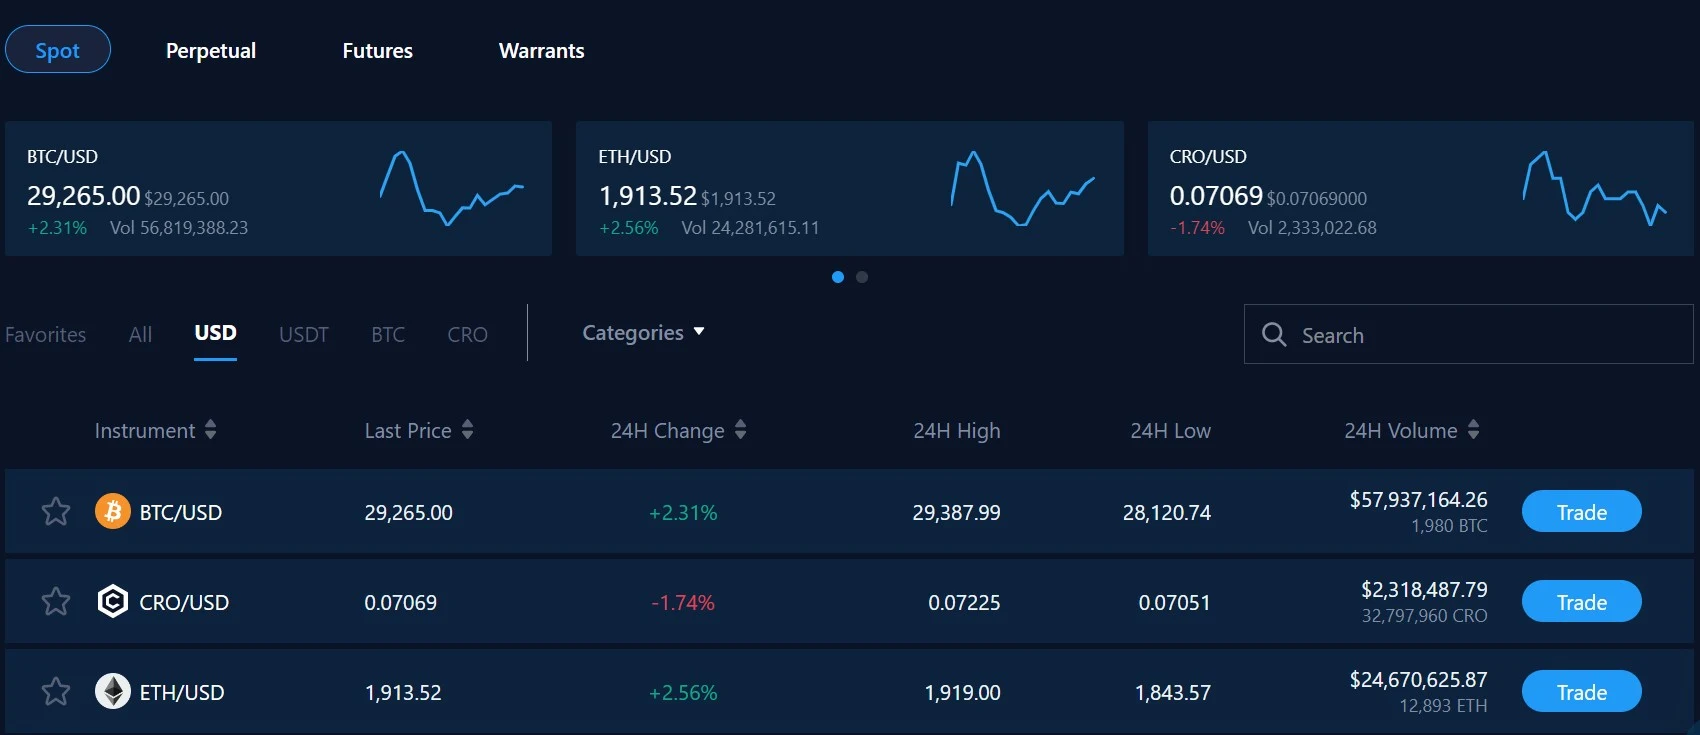The image size is (1700, 735).
Task: Go to first carousel page dot
Action: pos(838,277)
